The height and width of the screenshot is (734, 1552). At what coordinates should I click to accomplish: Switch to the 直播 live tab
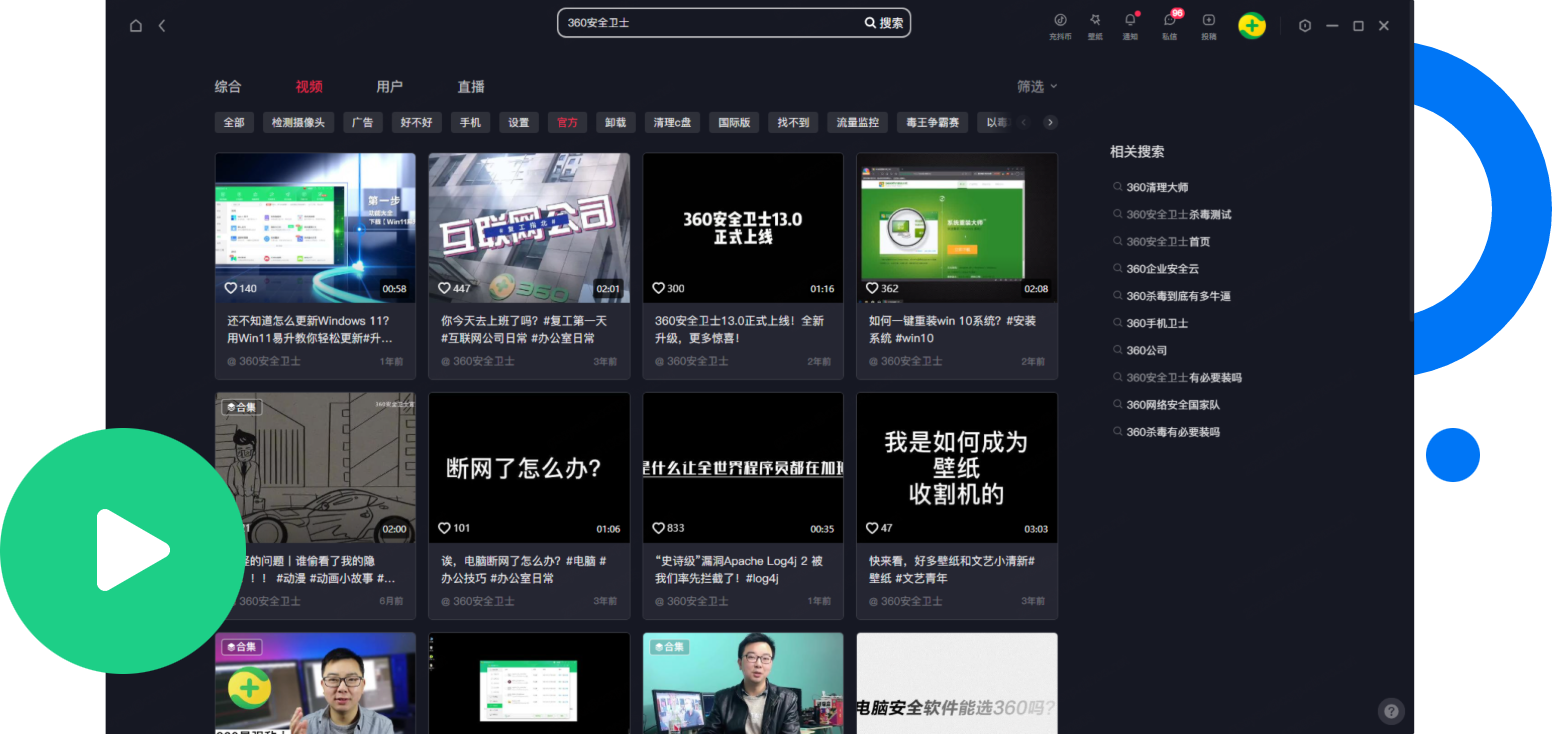[x=470, y=87]
